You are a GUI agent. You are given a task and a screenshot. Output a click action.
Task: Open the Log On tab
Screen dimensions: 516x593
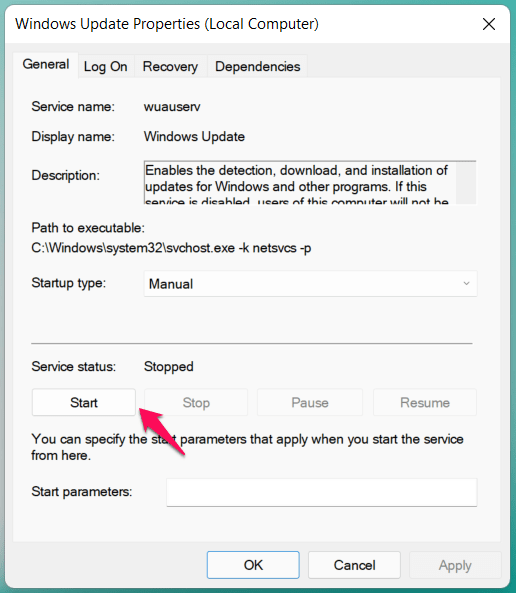pyautogui.click(x=106, y=67)
